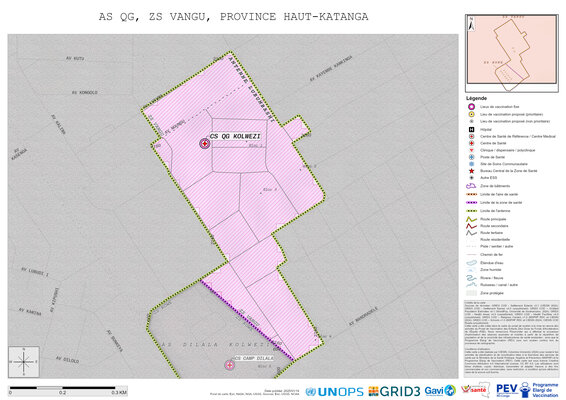
Task: Click the Étendue d'eau legend symbol
Action: click(471, 263)
